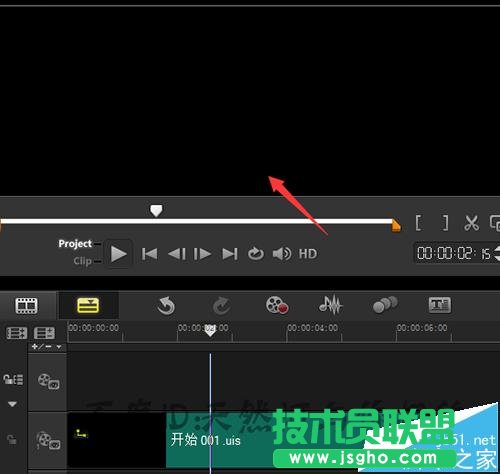This screenshot has width=500, height=474.
Task: Set Mark-in with left bracket icon
Action: tap(419, 223)
